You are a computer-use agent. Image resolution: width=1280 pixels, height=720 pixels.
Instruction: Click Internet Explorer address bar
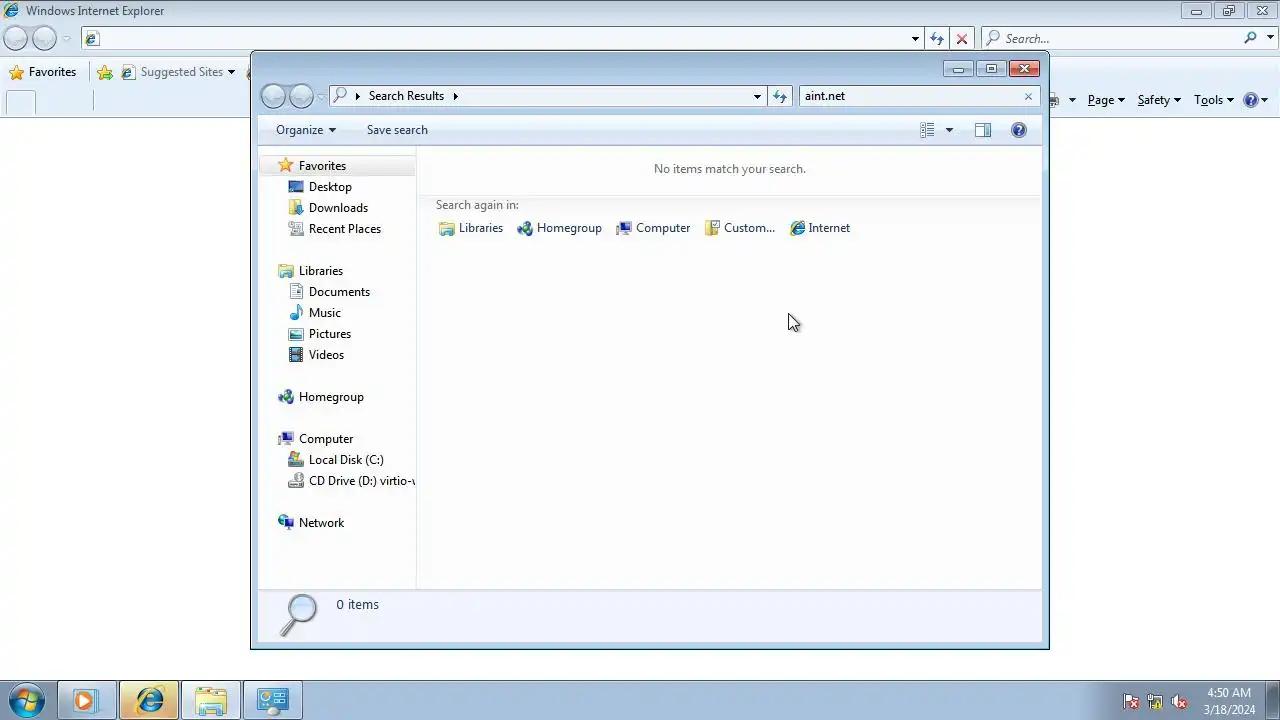[495, 39]
